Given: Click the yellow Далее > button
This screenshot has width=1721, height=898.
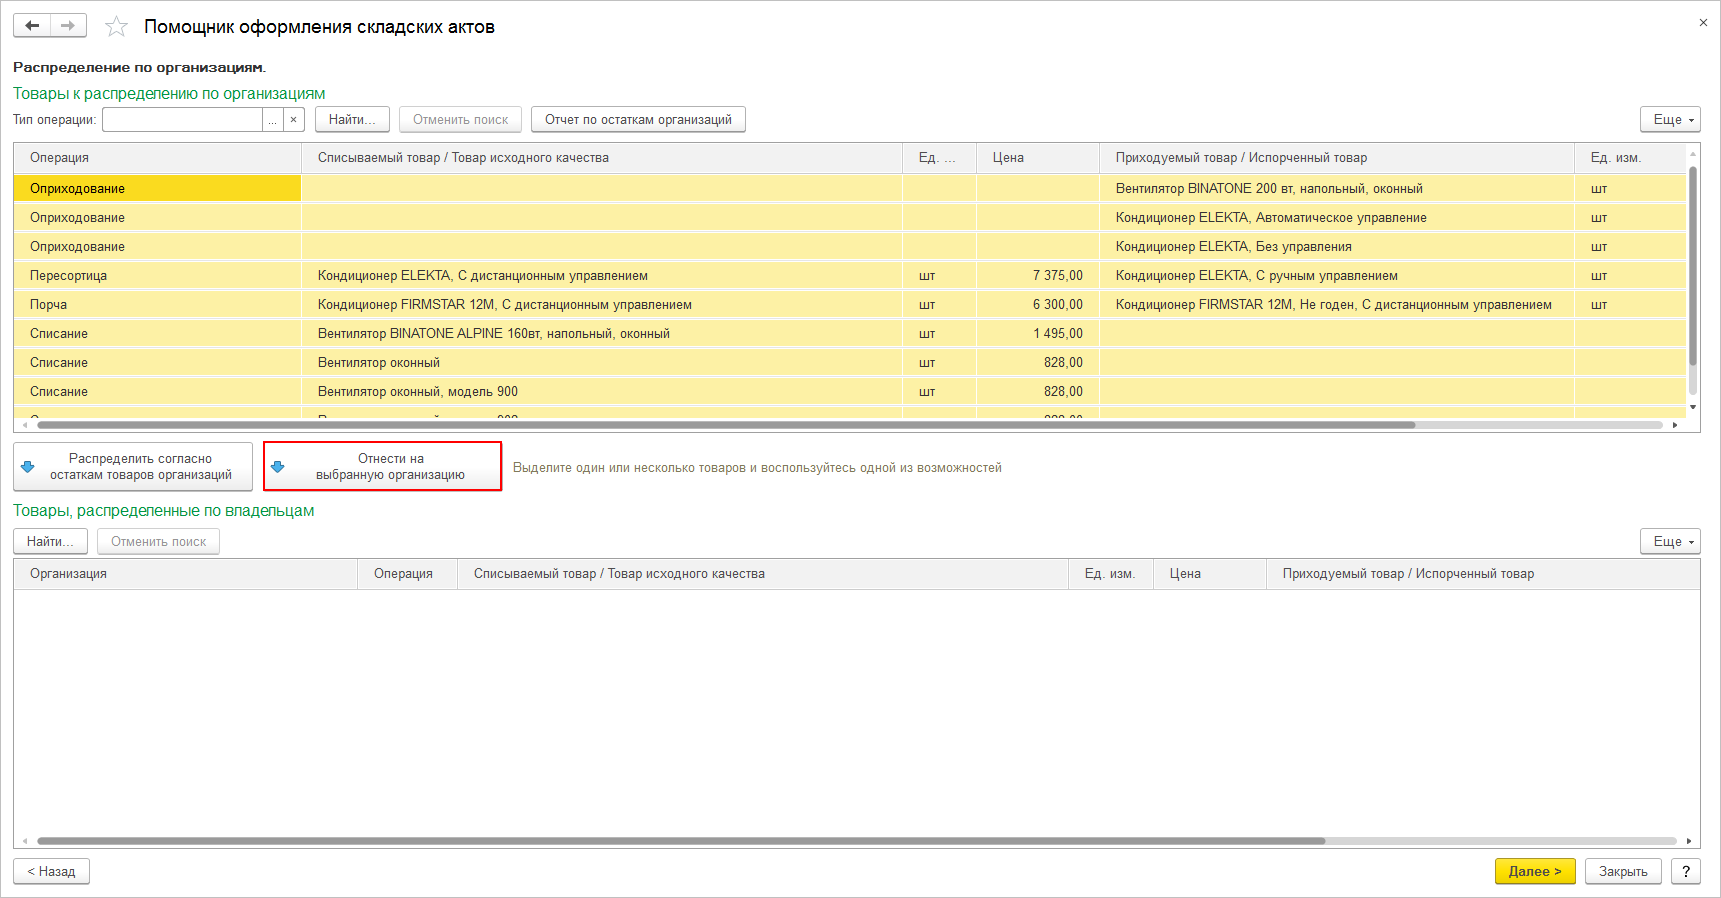Looking at the screenshot, I should (x=1535, y=872).
